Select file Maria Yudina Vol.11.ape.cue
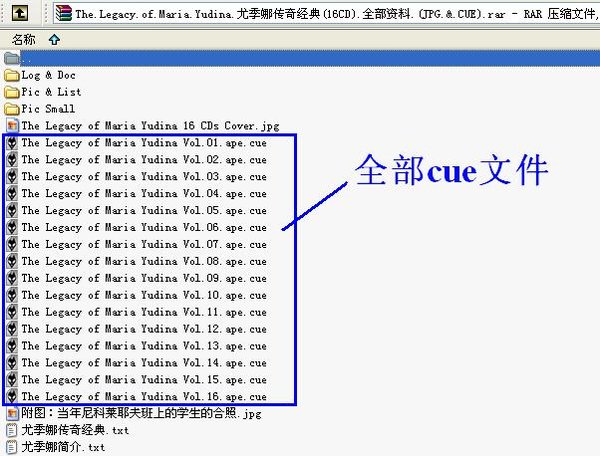Screen dimensions: 600x456 [144, 312]
